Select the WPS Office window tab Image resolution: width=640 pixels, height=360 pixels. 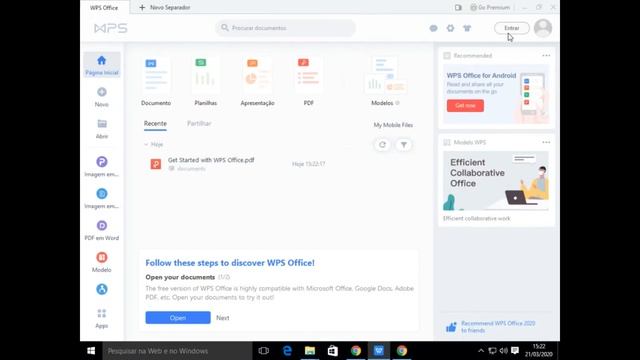coord(104,7)
